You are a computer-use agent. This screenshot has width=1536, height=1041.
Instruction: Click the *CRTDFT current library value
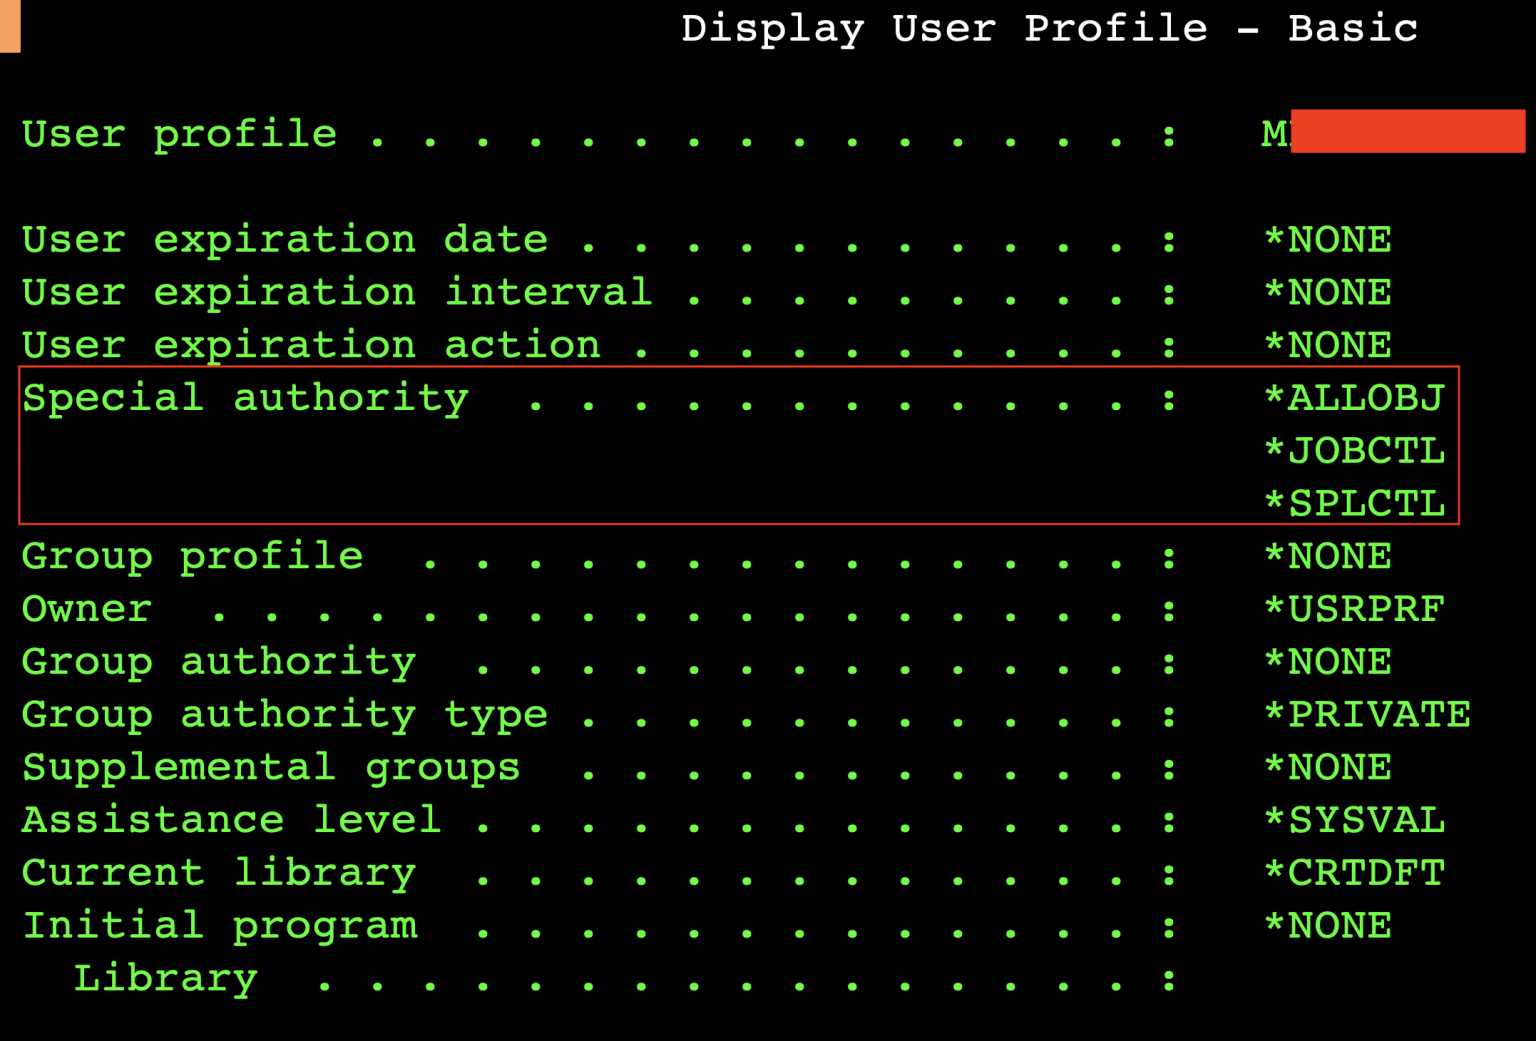[1355, 872]
